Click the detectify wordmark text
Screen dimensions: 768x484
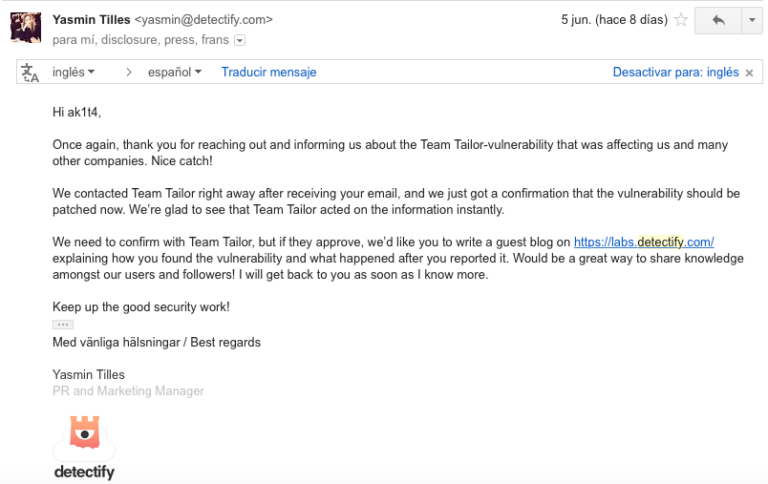pos(84,472)
